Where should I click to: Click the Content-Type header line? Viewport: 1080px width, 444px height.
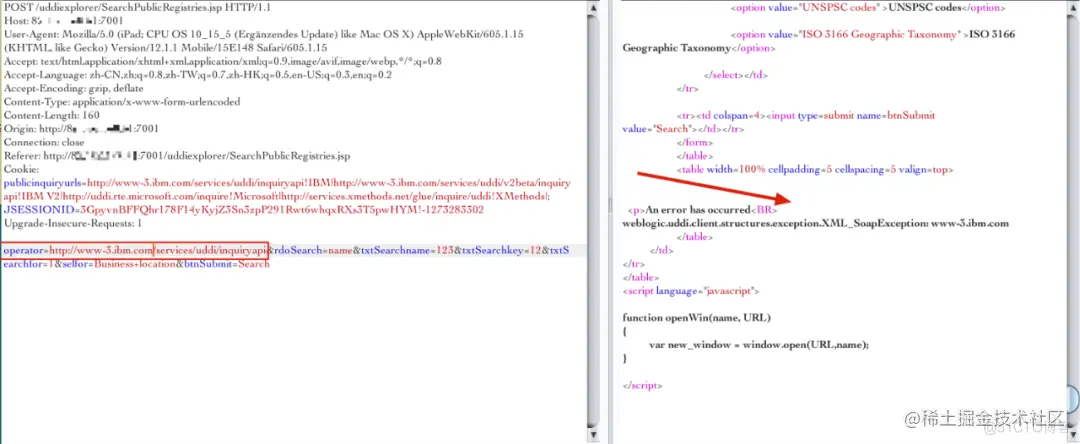click(122, 102)
